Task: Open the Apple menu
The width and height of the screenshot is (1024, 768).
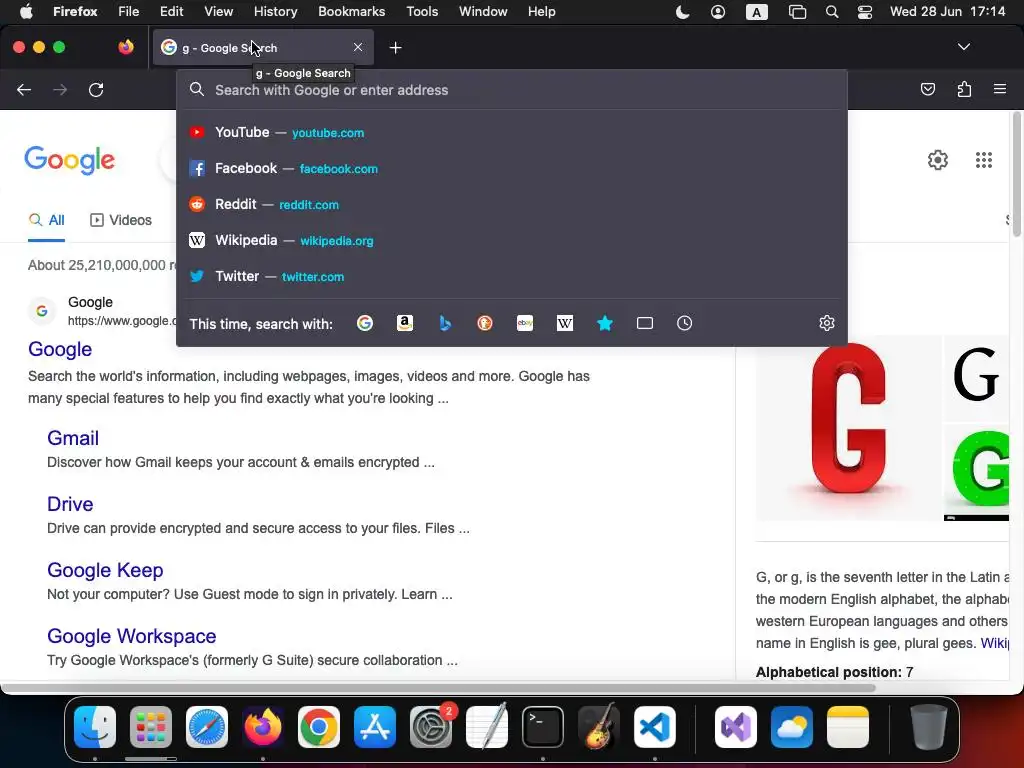Action: point(26,12)
